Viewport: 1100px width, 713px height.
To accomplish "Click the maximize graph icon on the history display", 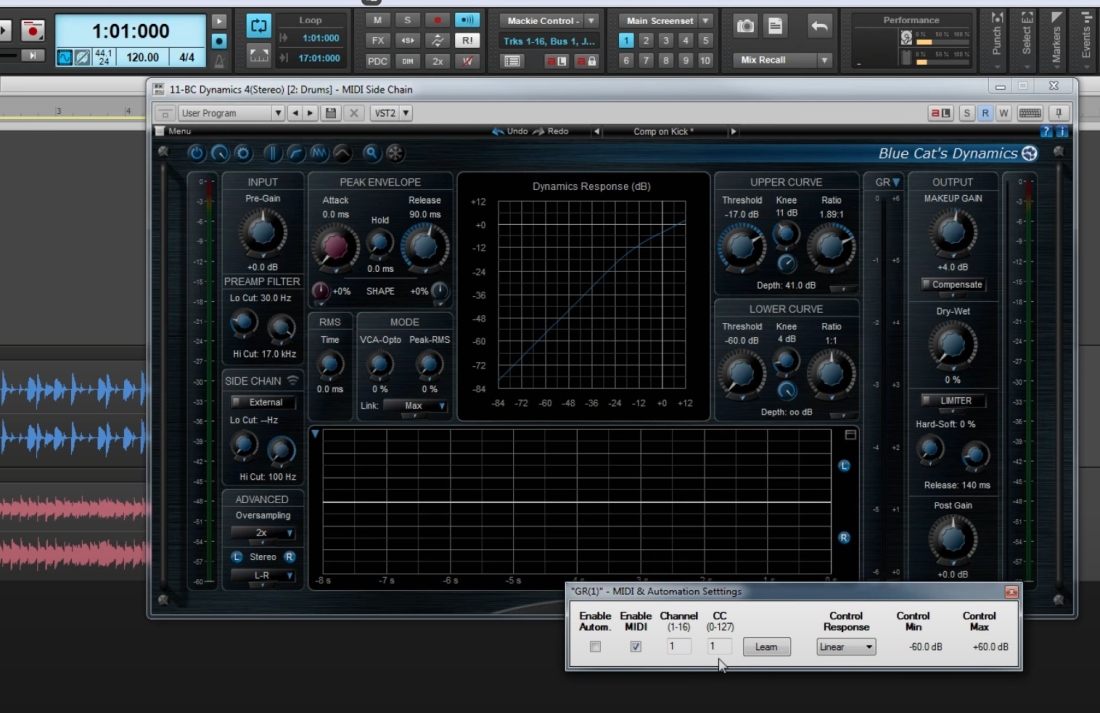I will [850, 435].
